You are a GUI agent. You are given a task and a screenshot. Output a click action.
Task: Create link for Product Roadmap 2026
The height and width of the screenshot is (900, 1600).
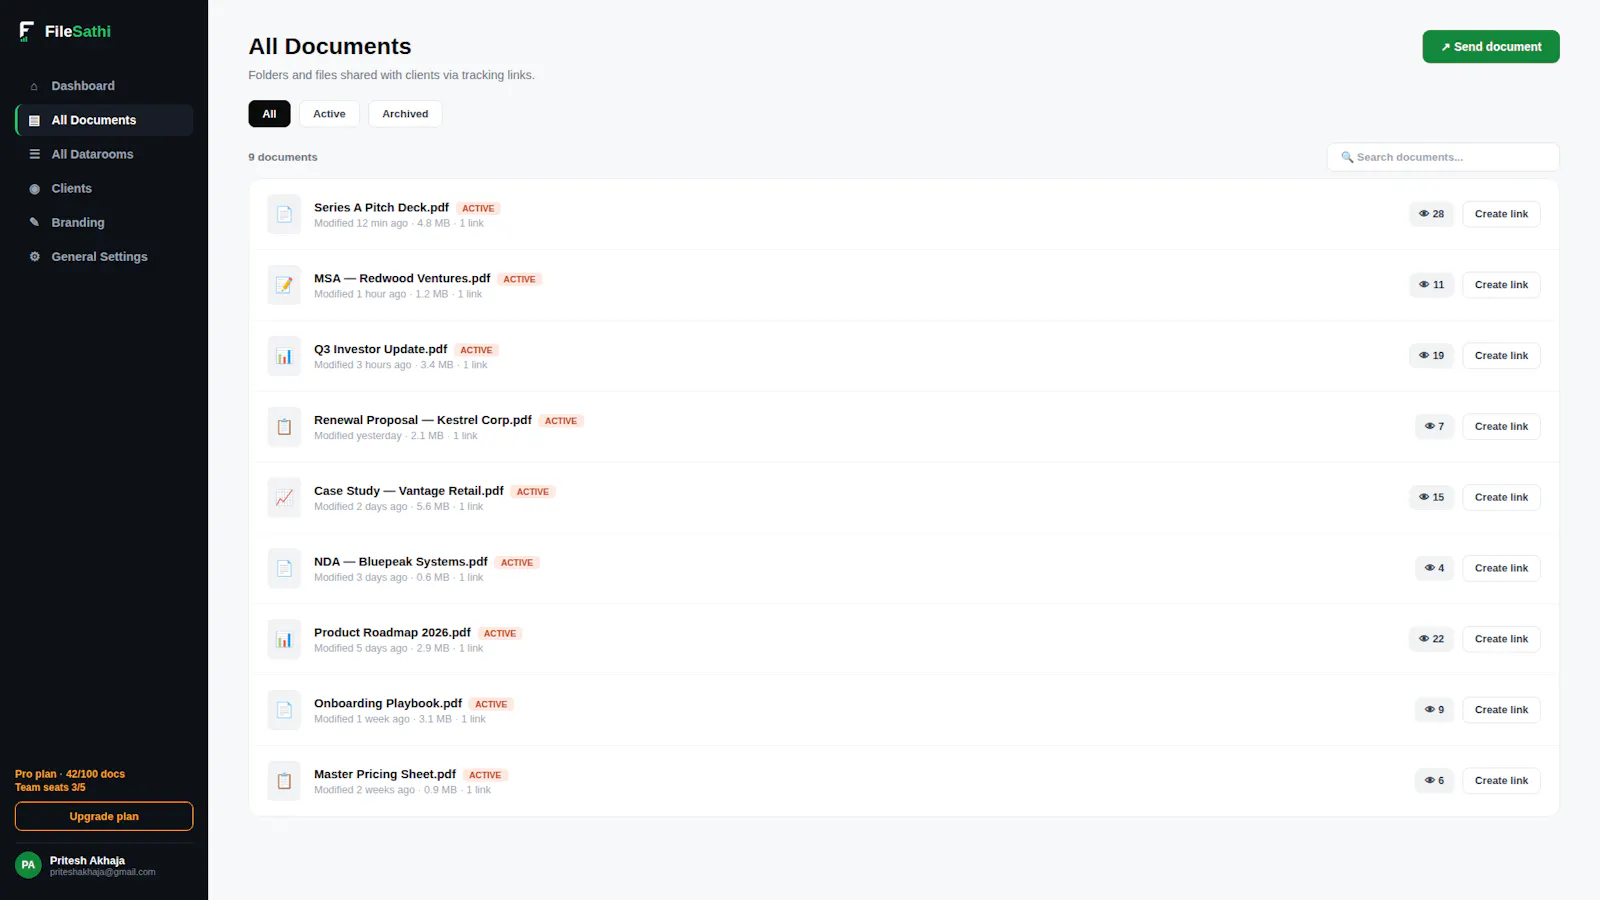pos(1501,639)
